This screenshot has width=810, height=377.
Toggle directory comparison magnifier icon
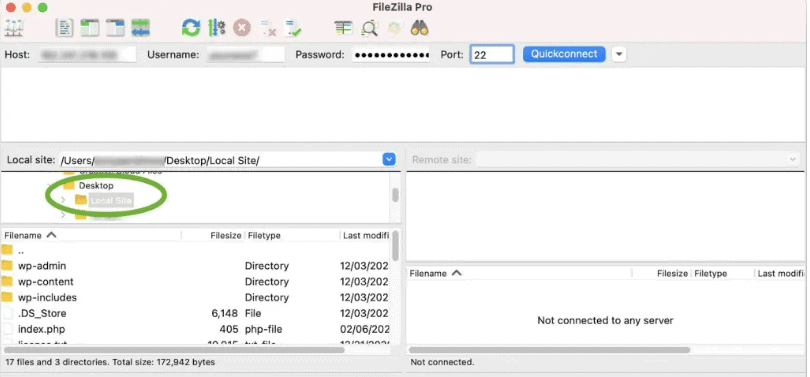click(x=369, y=28)
